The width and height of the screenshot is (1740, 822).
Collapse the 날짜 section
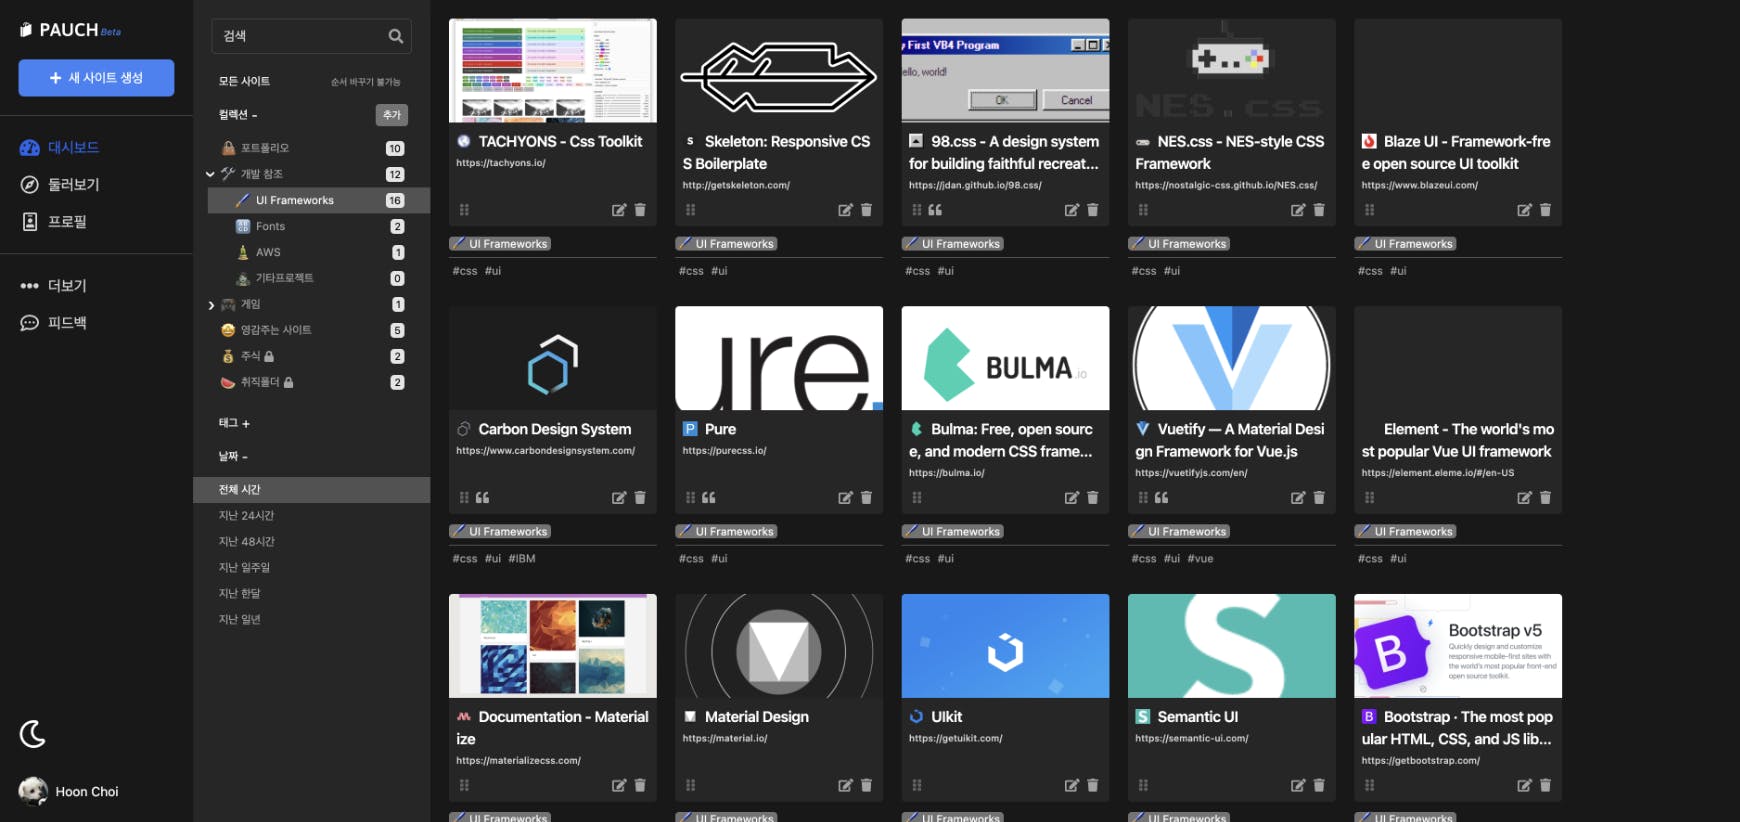tap(233, 456)
